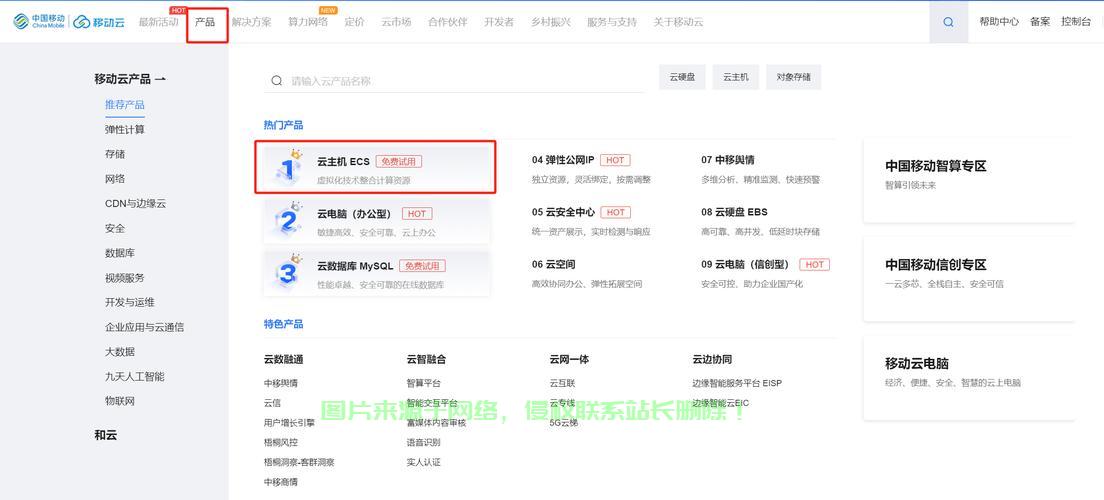This screenshot has width=1104, height=500.
Task: Click the 备案 link in header
Action: [x=1040, y=22]
